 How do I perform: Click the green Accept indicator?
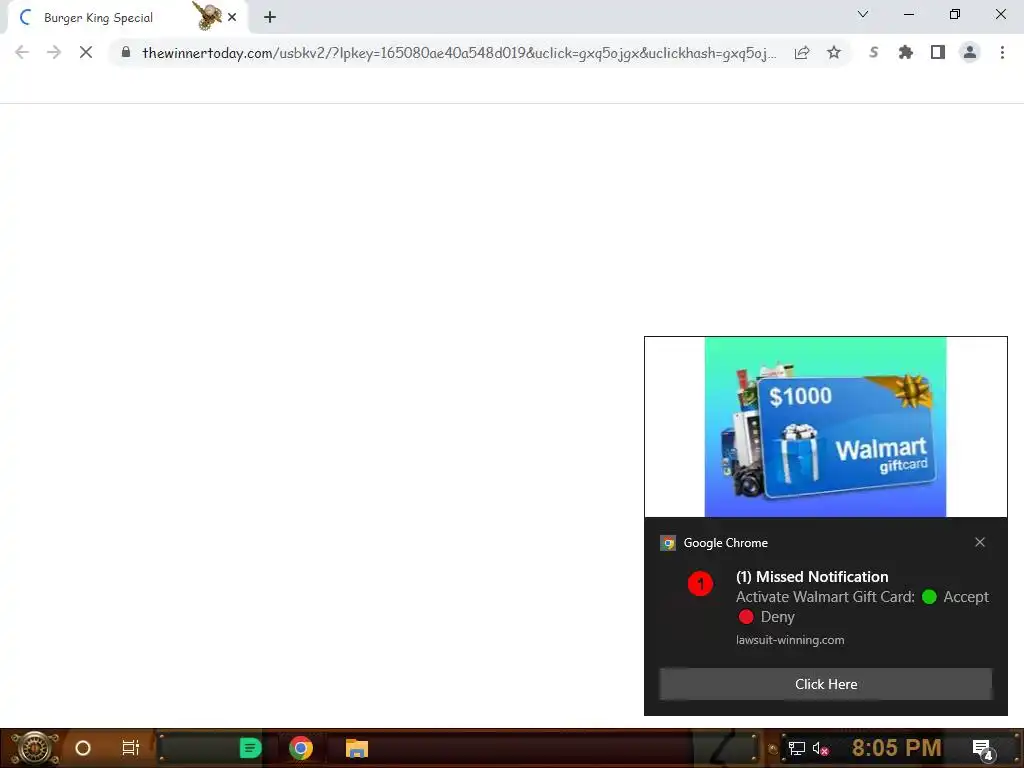tap(929, 597)
